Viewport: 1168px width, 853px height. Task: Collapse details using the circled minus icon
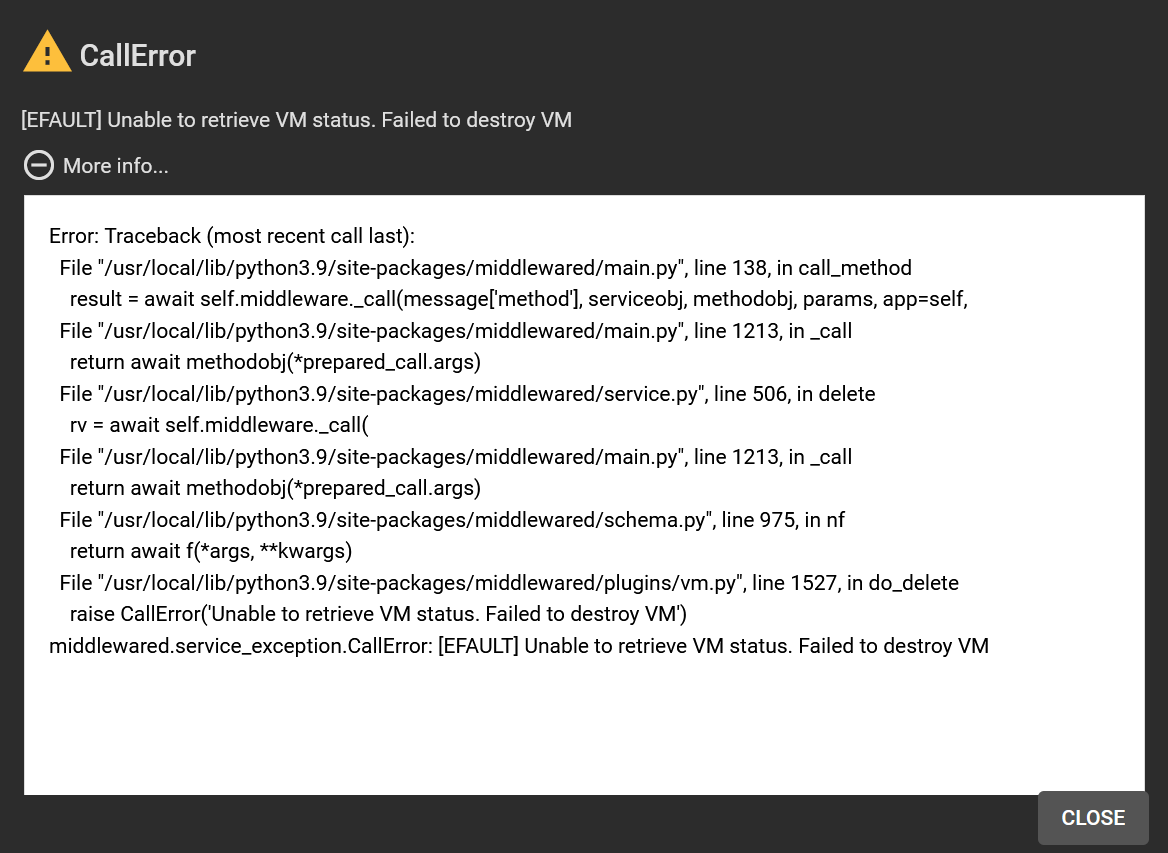39,165
